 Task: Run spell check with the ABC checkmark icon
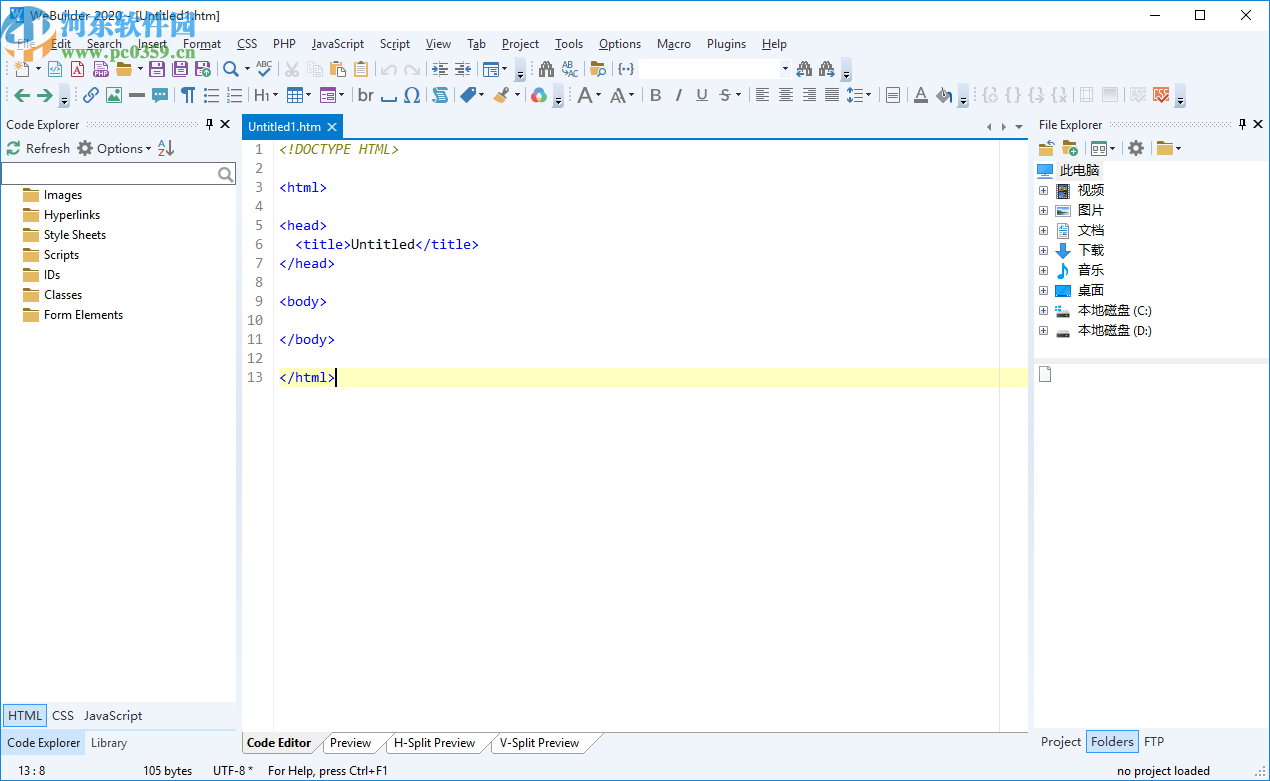click(x=264, y=69)
